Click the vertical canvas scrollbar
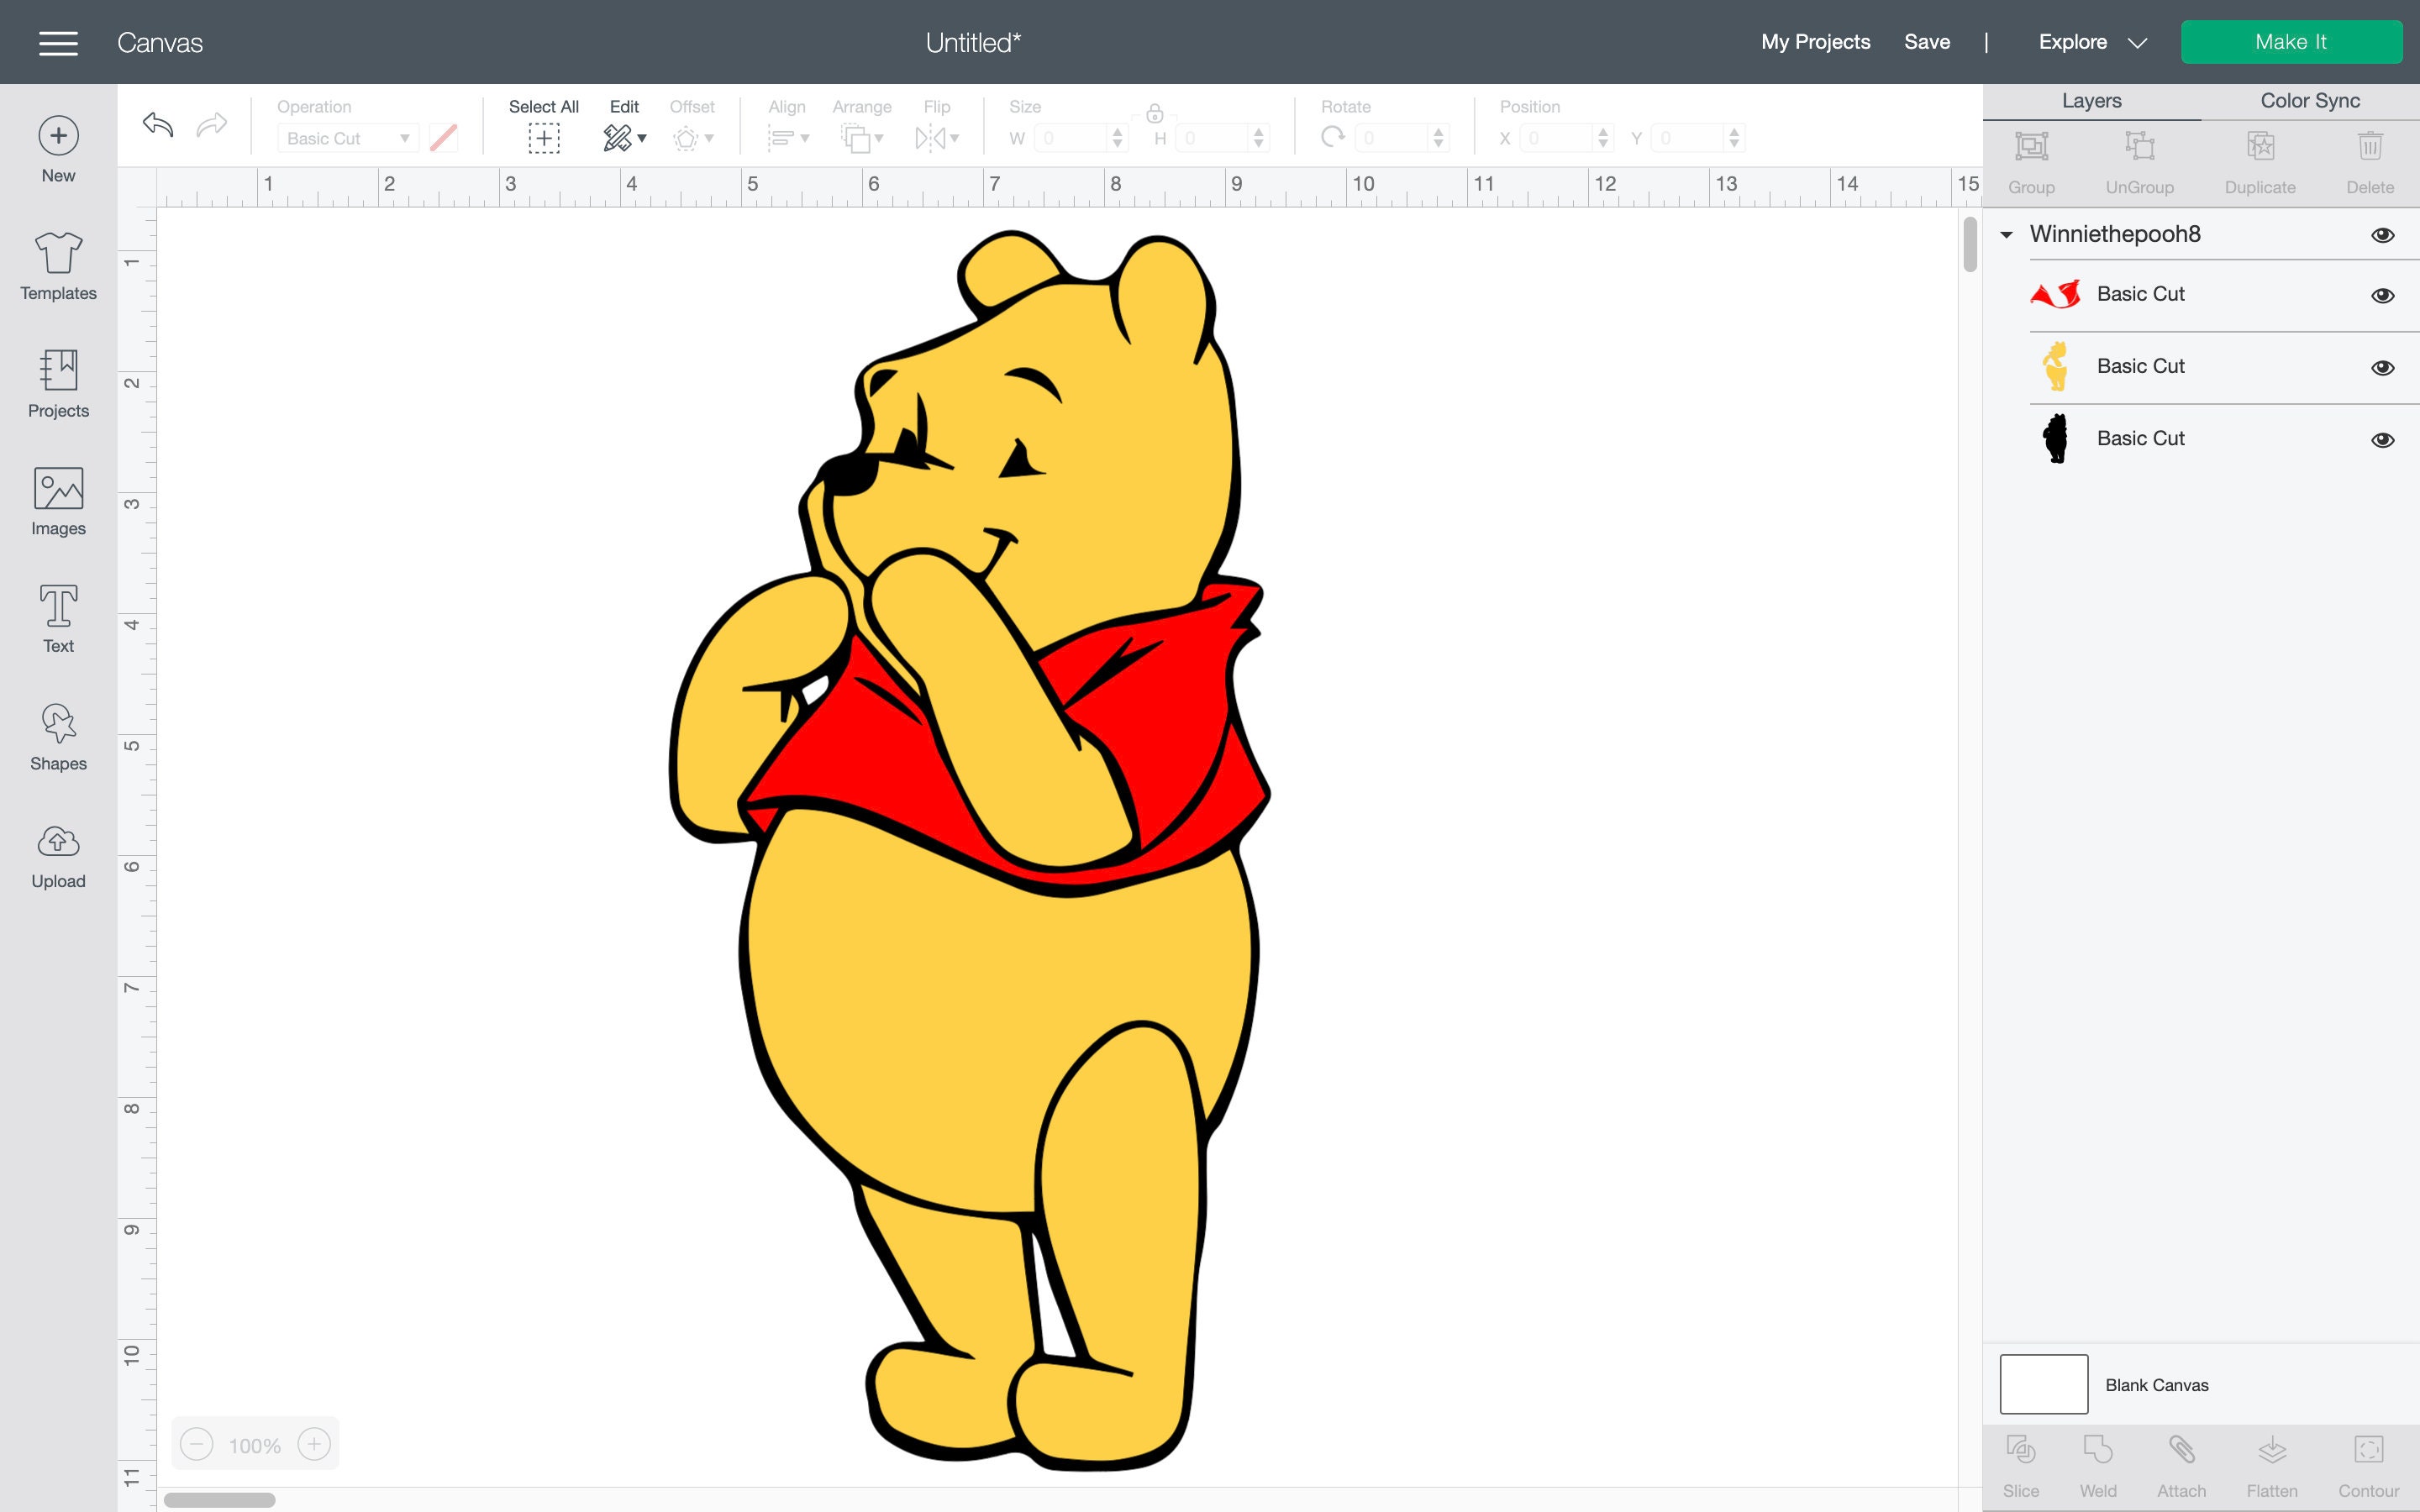This screenshot has width=2420, height=1512. click(1969, 245)
